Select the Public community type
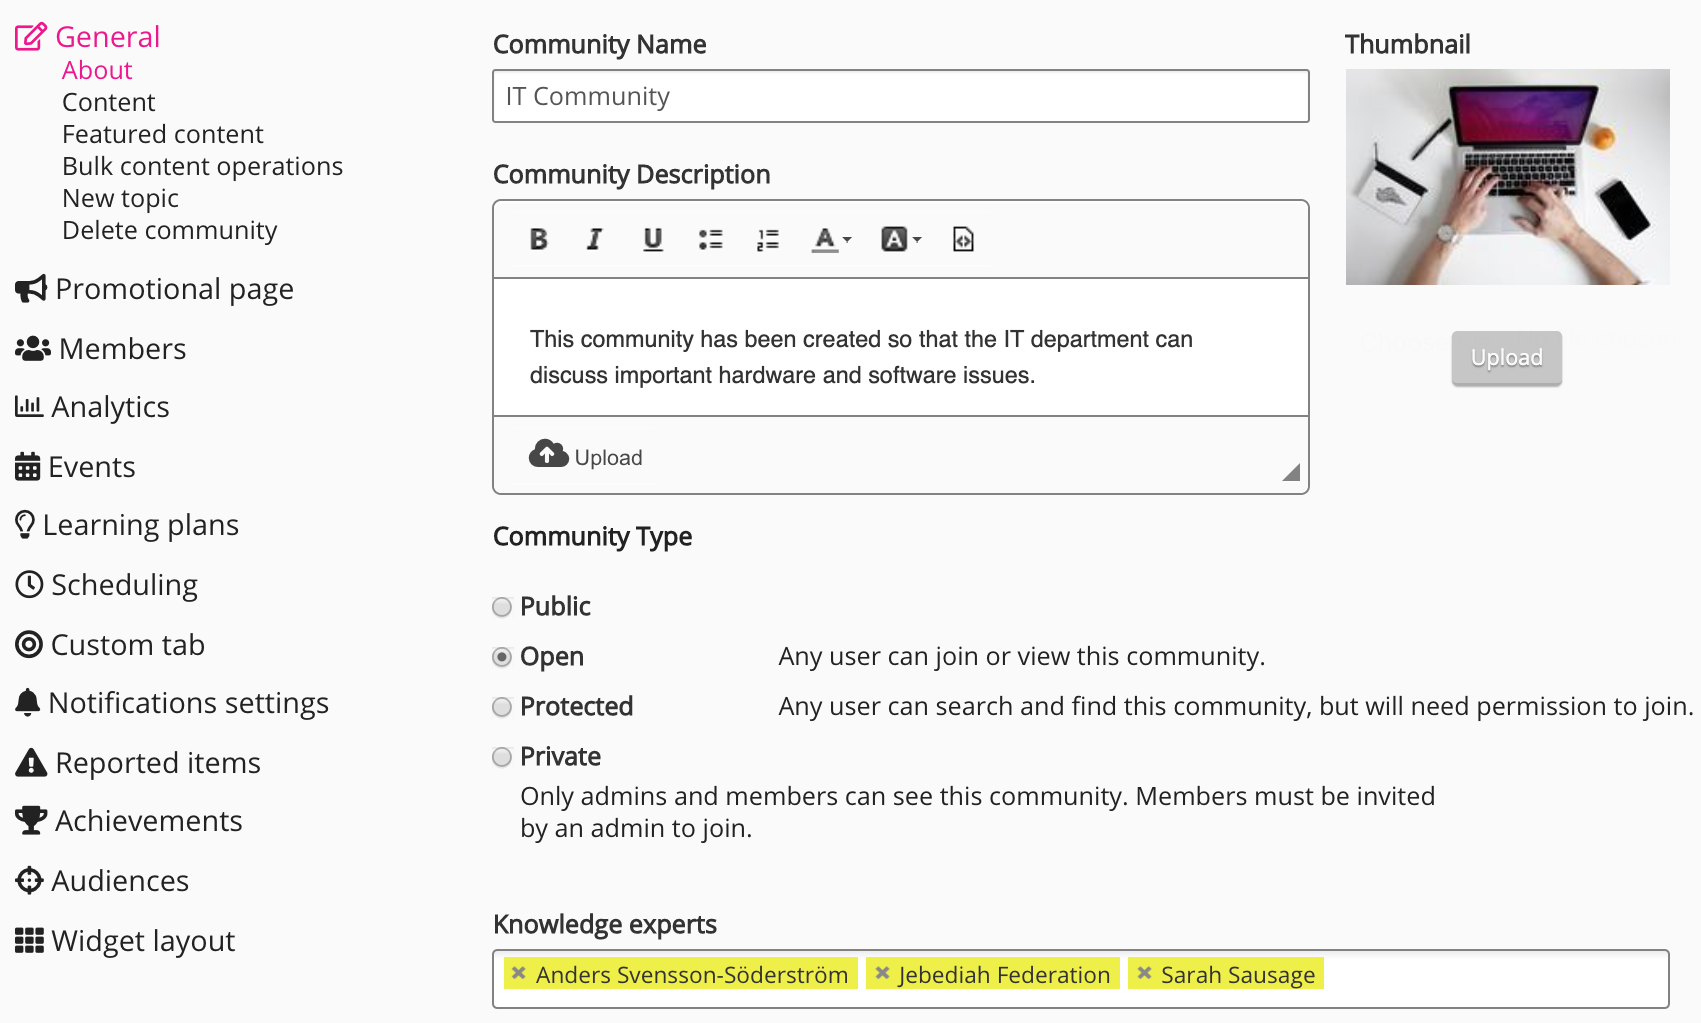This screenshot has height=1023, width=1701. point(502,607)
